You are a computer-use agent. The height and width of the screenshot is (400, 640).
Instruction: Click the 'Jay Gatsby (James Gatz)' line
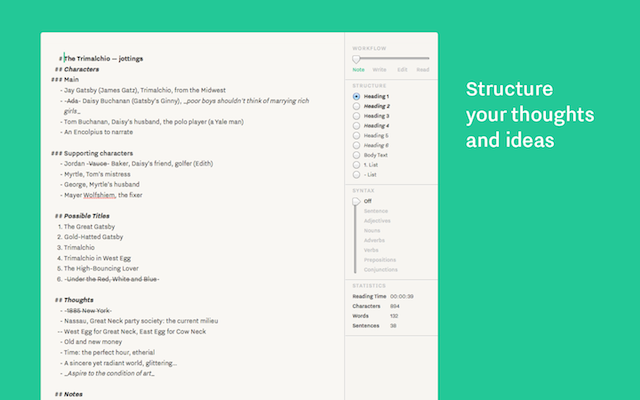pos(143,90)
